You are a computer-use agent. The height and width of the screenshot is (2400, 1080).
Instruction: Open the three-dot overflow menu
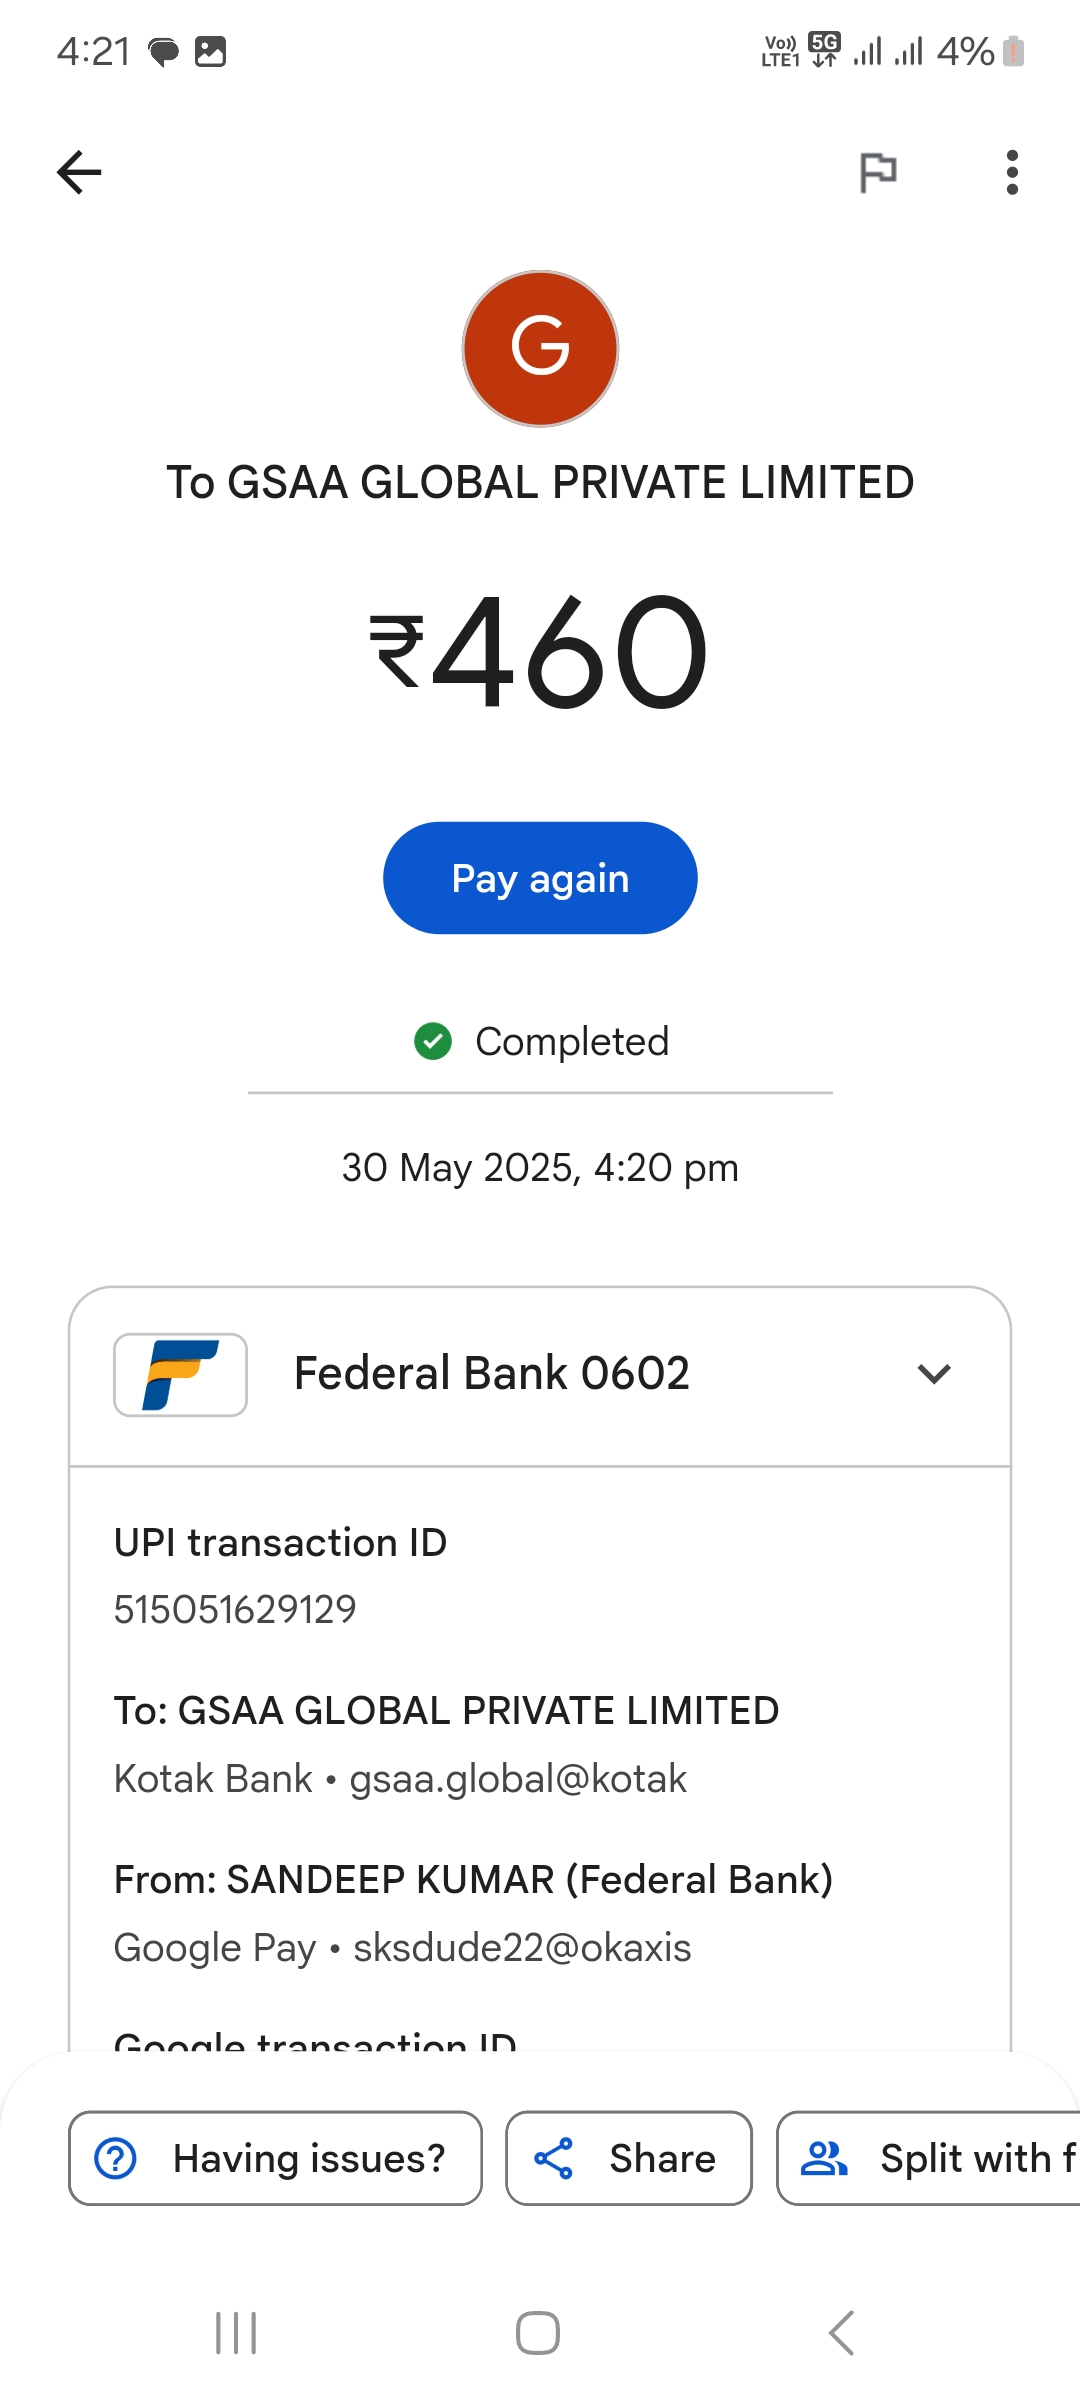pos(1012,172)
